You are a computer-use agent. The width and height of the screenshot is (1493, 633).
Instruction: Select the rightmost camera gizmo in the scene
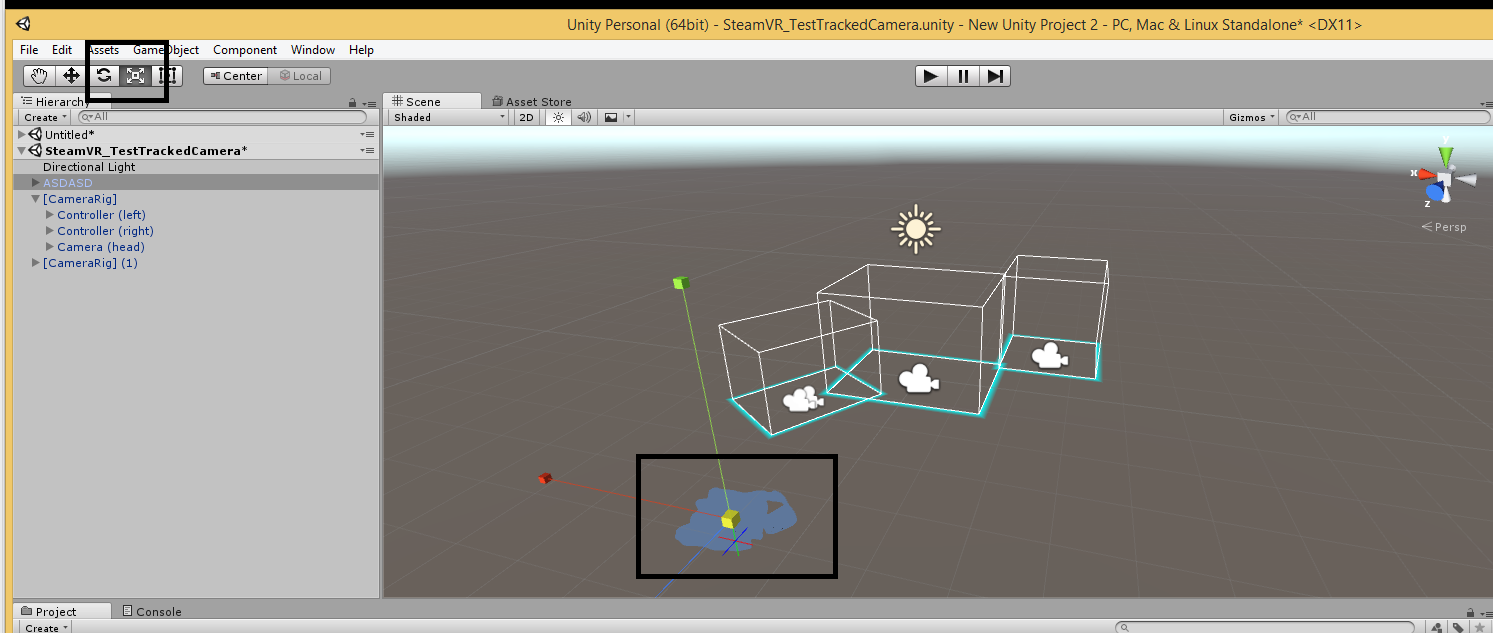1049,355
